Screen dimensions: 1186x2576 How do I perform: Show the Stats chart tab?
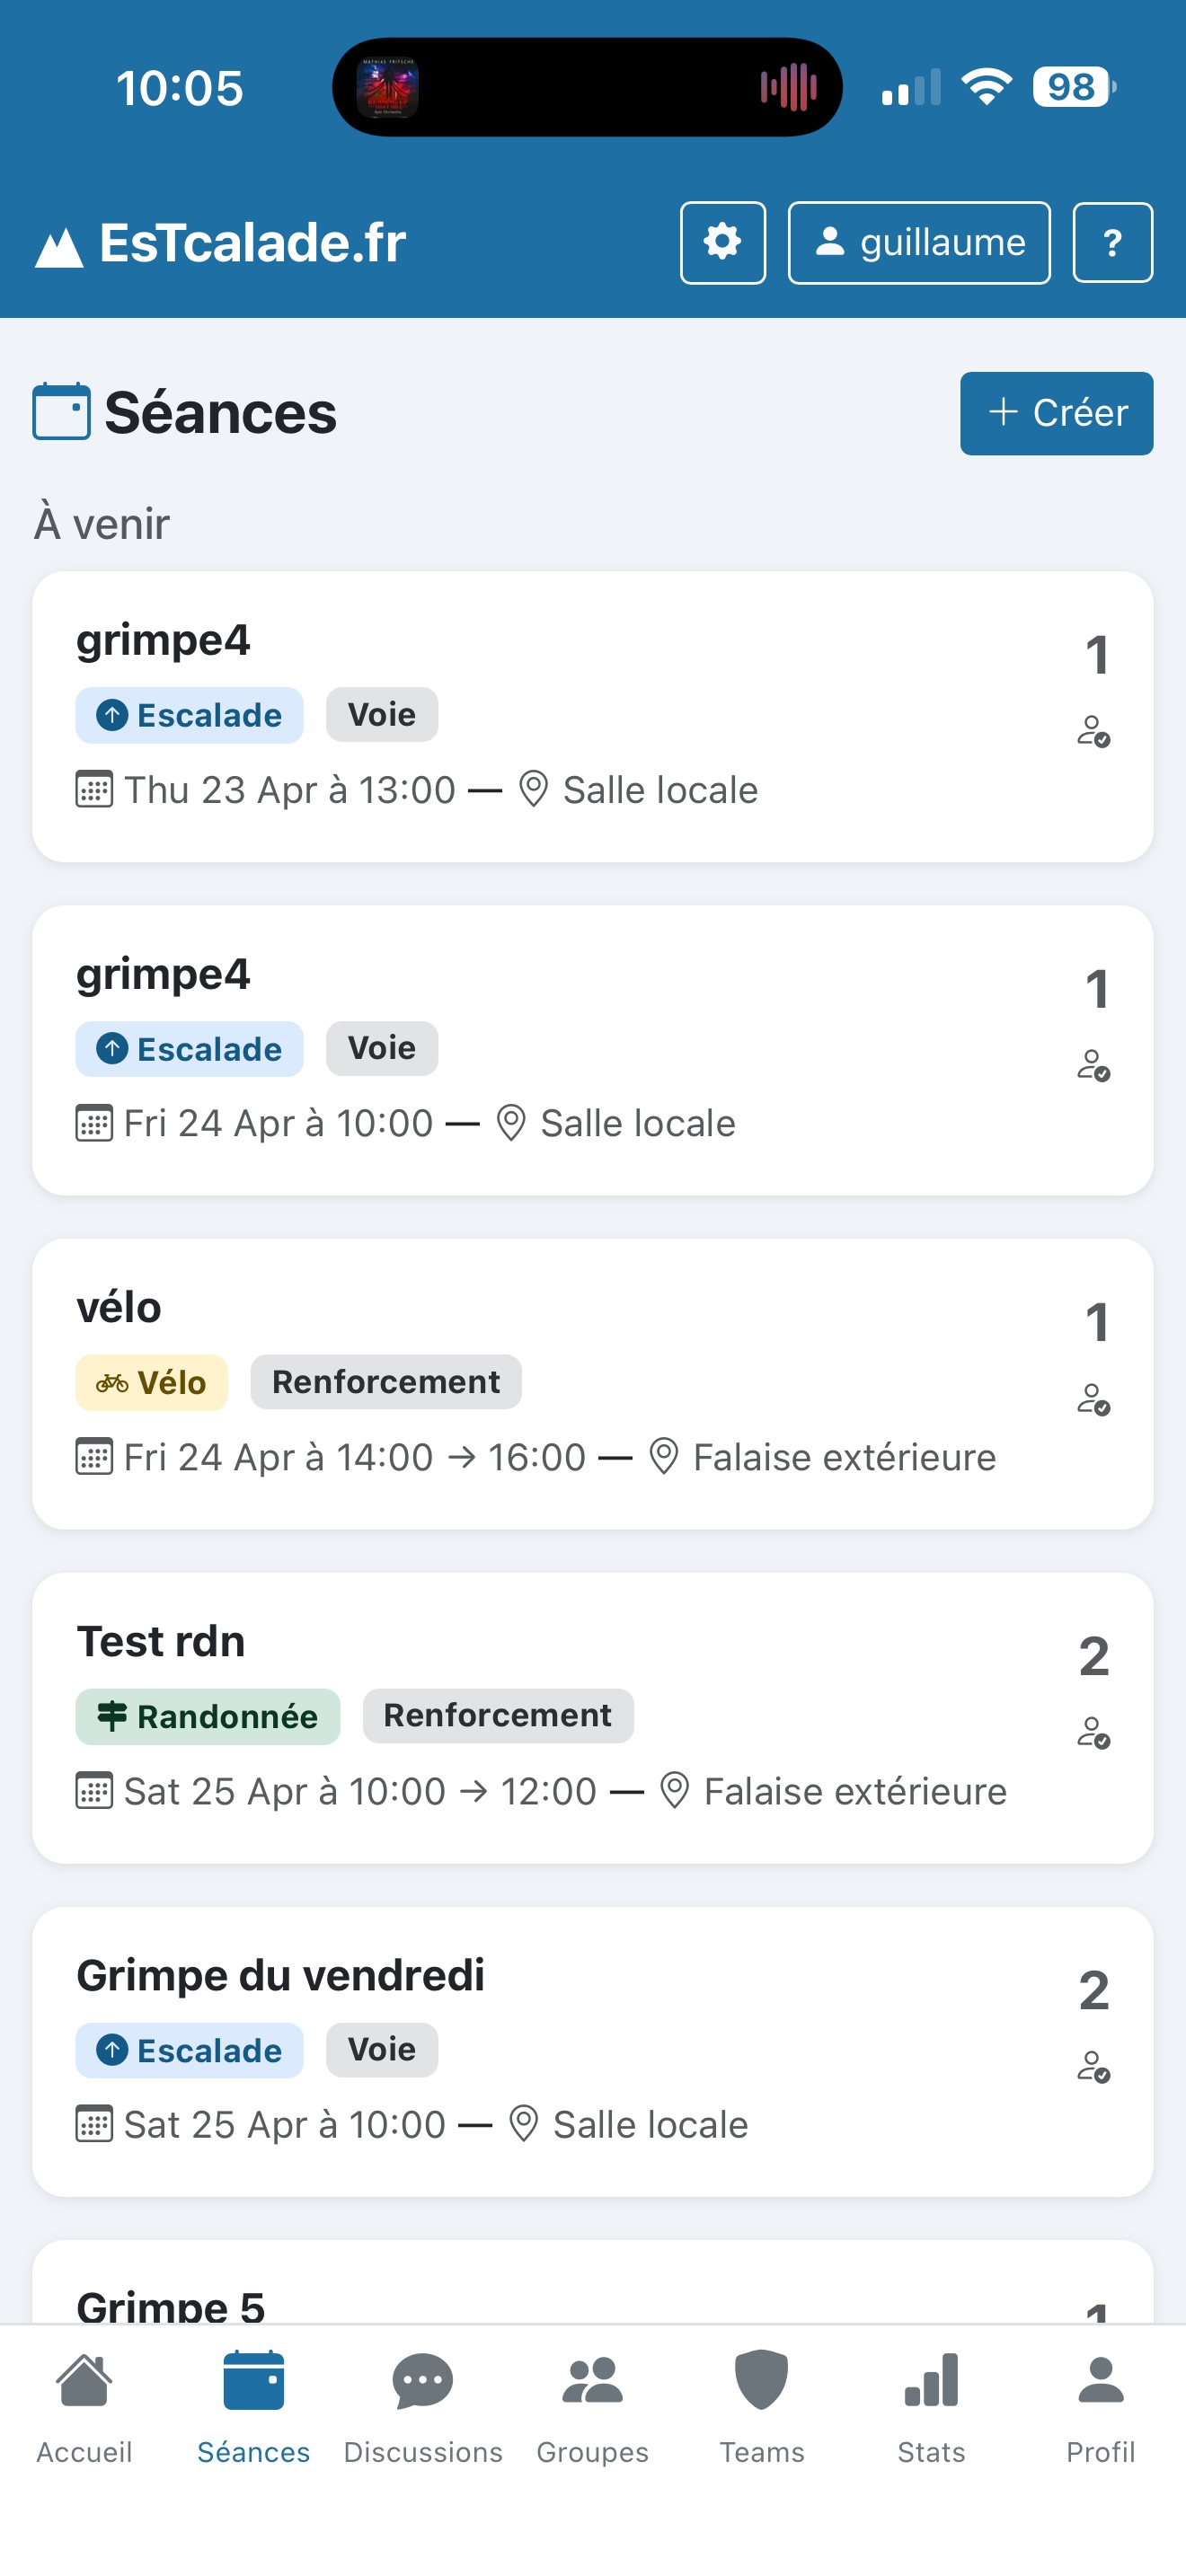tap(931, 2406)
